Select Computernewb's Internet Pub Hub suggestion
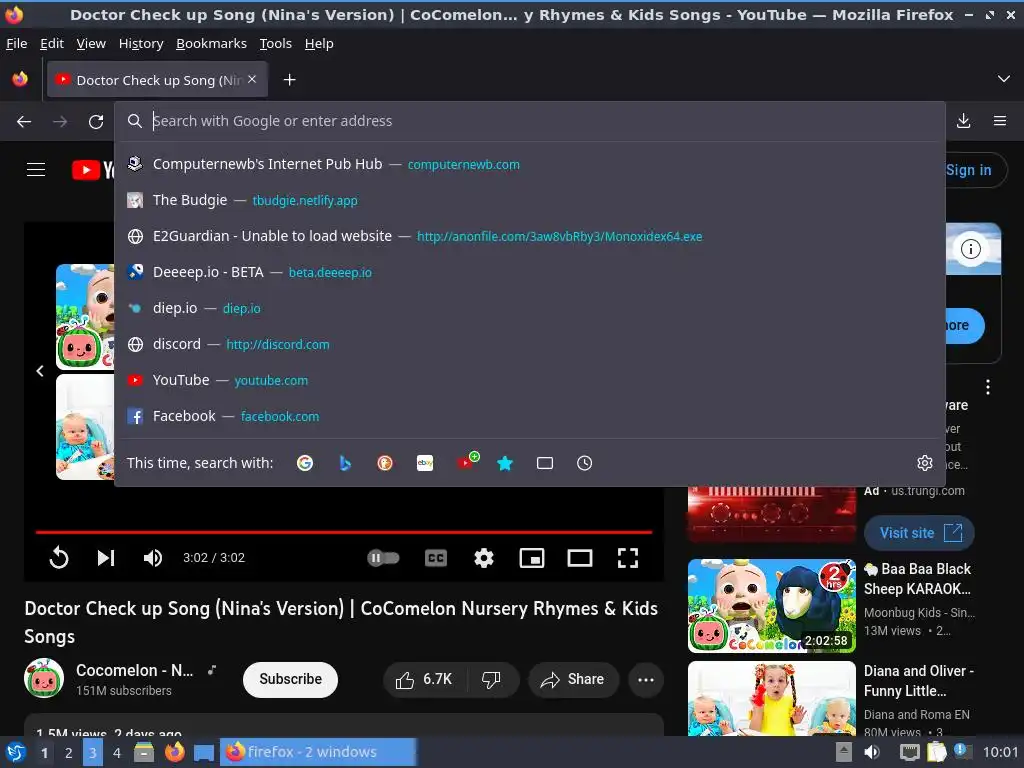Screen dimensions: 1024x768 tap(530, 164)
